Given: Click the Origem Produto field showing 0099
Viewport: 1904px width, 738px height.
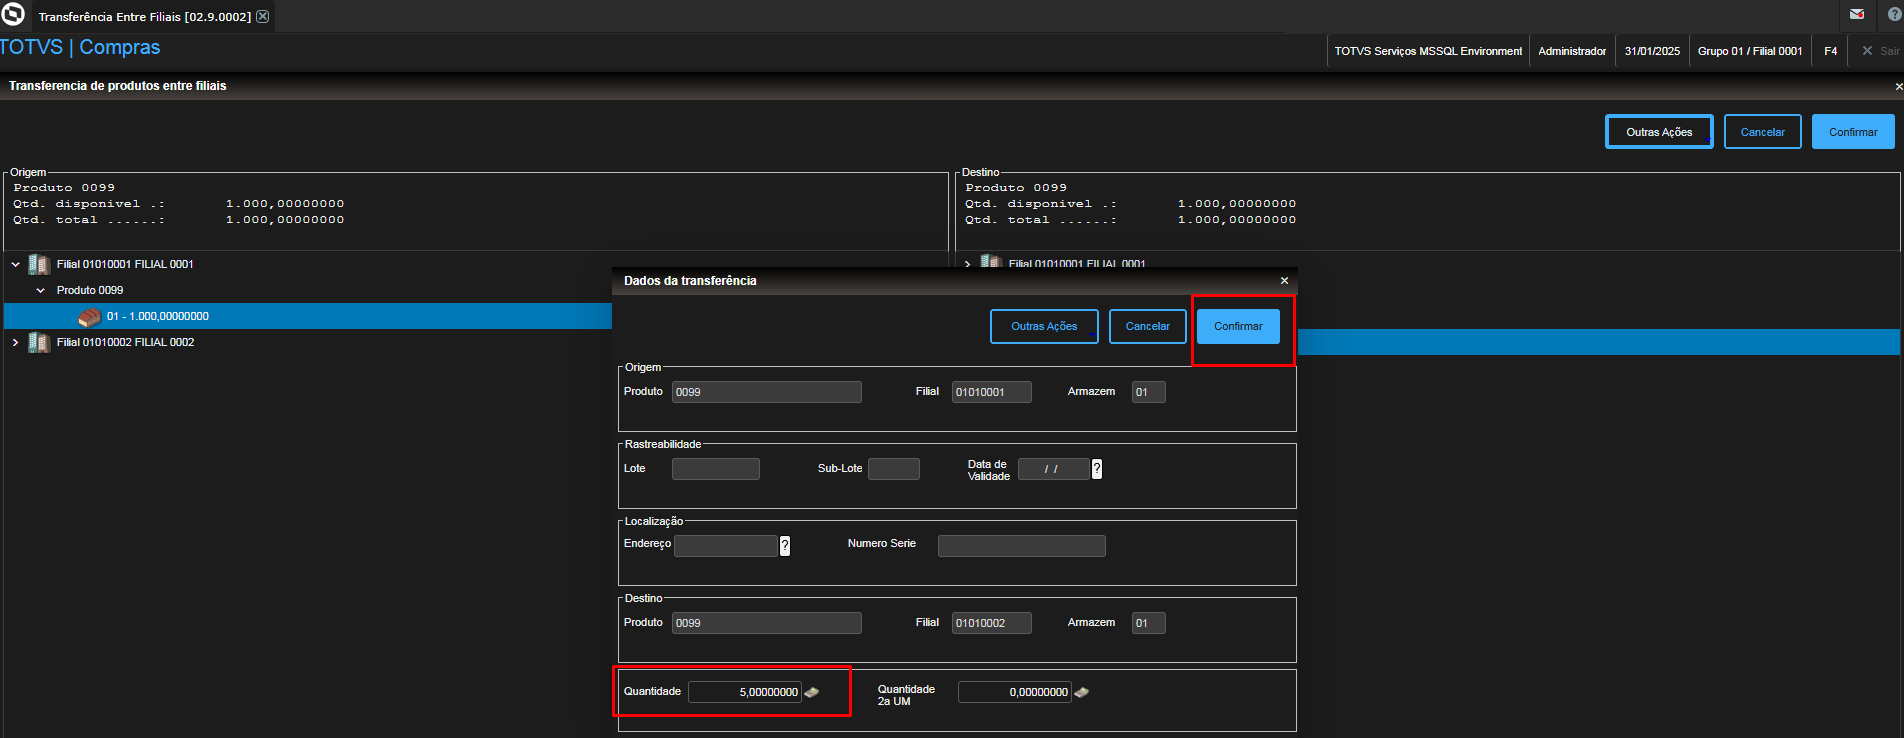Looking at the screenshot, I should pyautogui.click(x=766, y=392).
